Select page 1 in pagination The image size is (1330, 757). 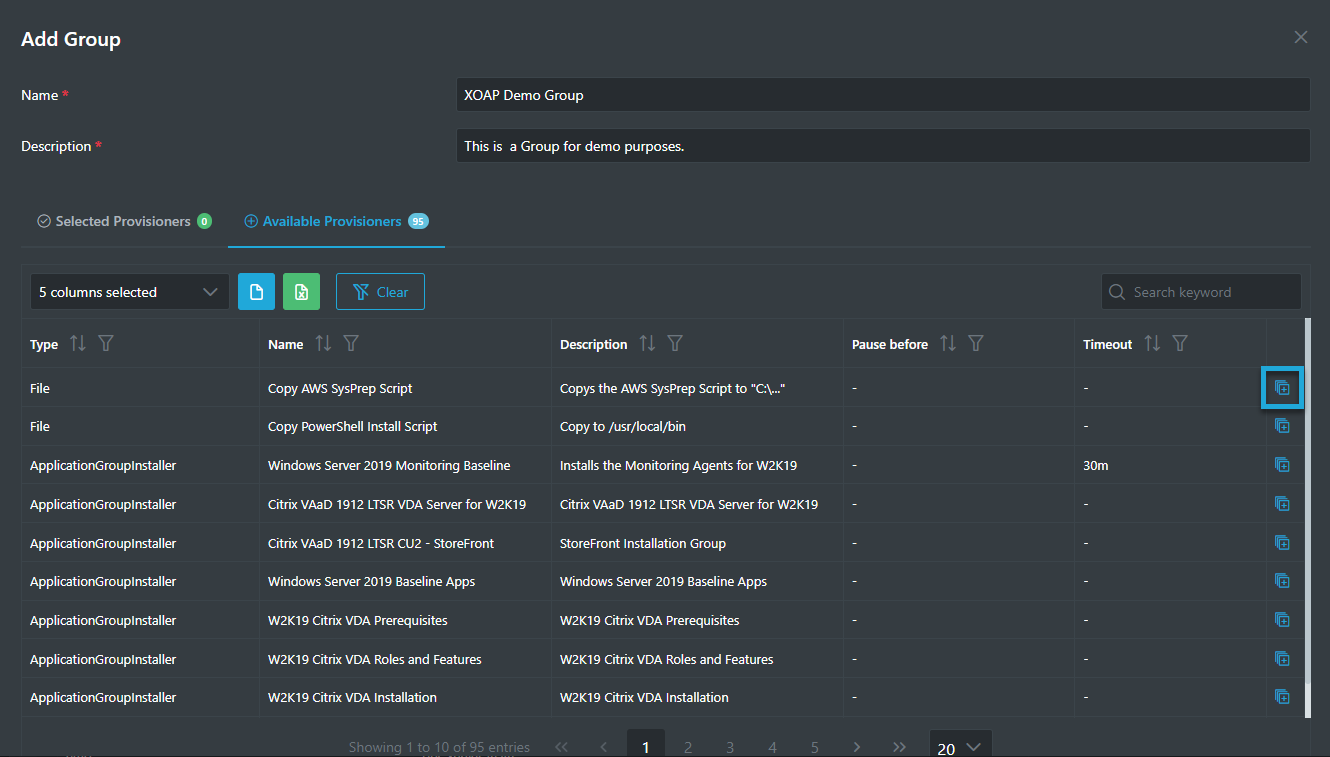pos(646,745)
